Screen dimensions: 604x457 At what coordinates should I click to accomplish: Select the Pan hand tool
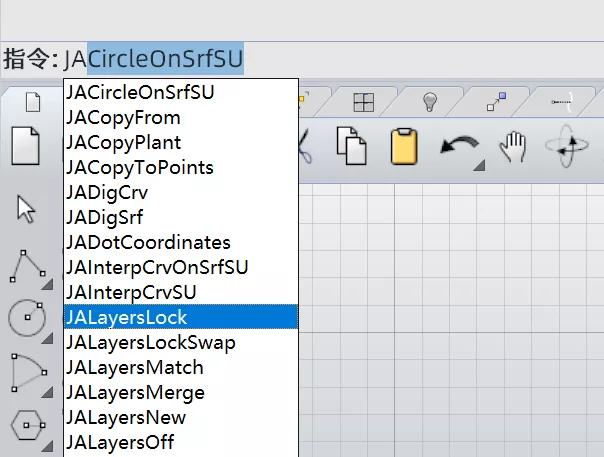point(512,146)
